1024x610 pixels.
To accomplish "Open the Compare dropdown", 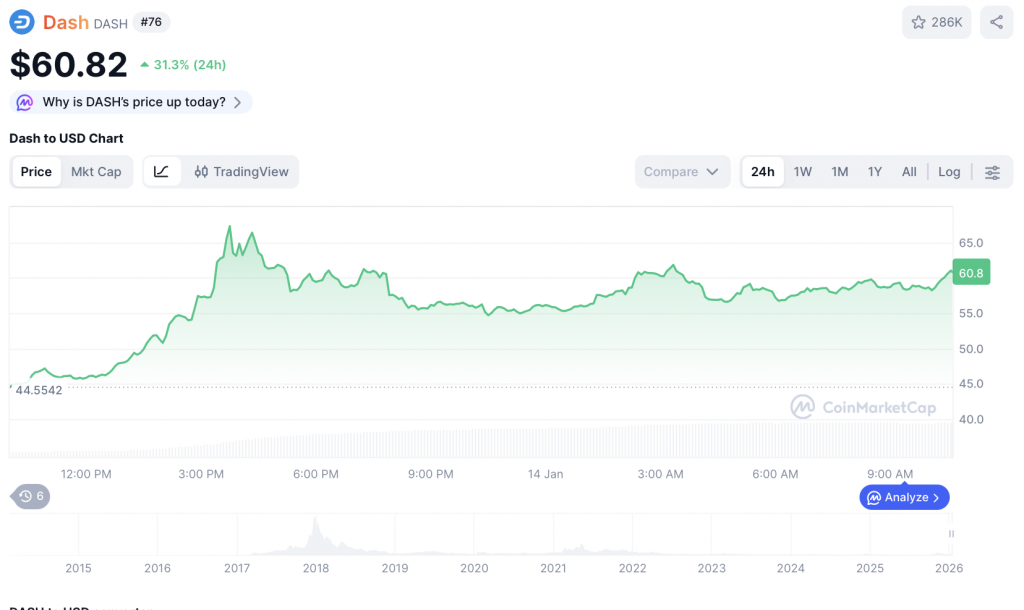I will point(681,172).
